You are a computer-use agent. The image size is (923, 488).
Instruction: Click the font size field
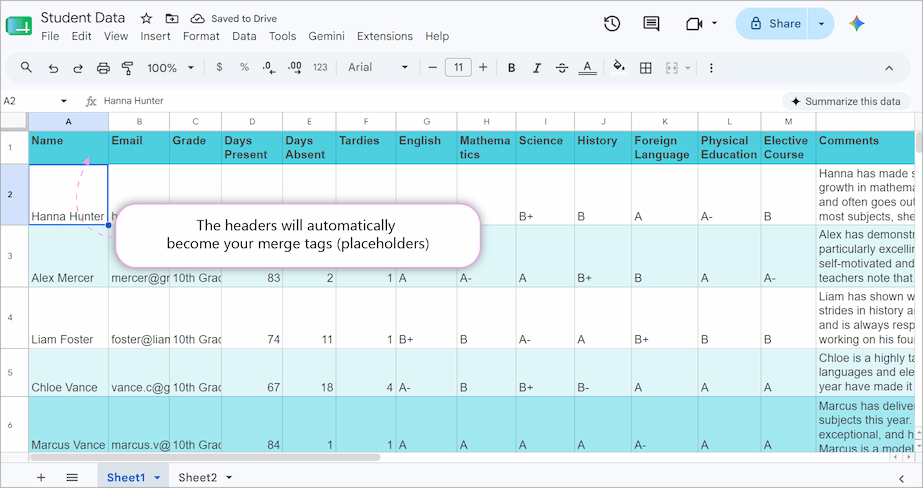[458, 68]
